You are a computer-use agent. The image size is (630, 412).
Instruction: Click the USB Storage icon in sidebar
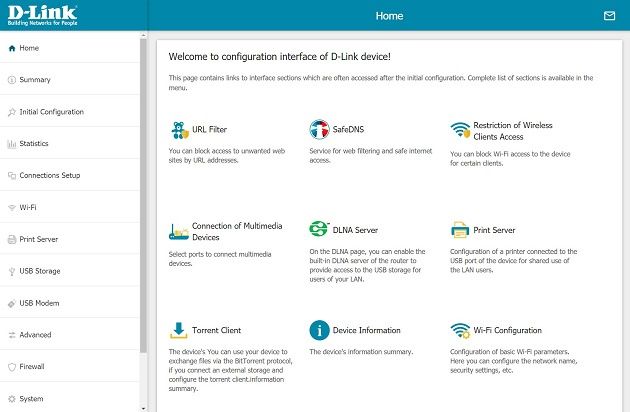point(12,271)
